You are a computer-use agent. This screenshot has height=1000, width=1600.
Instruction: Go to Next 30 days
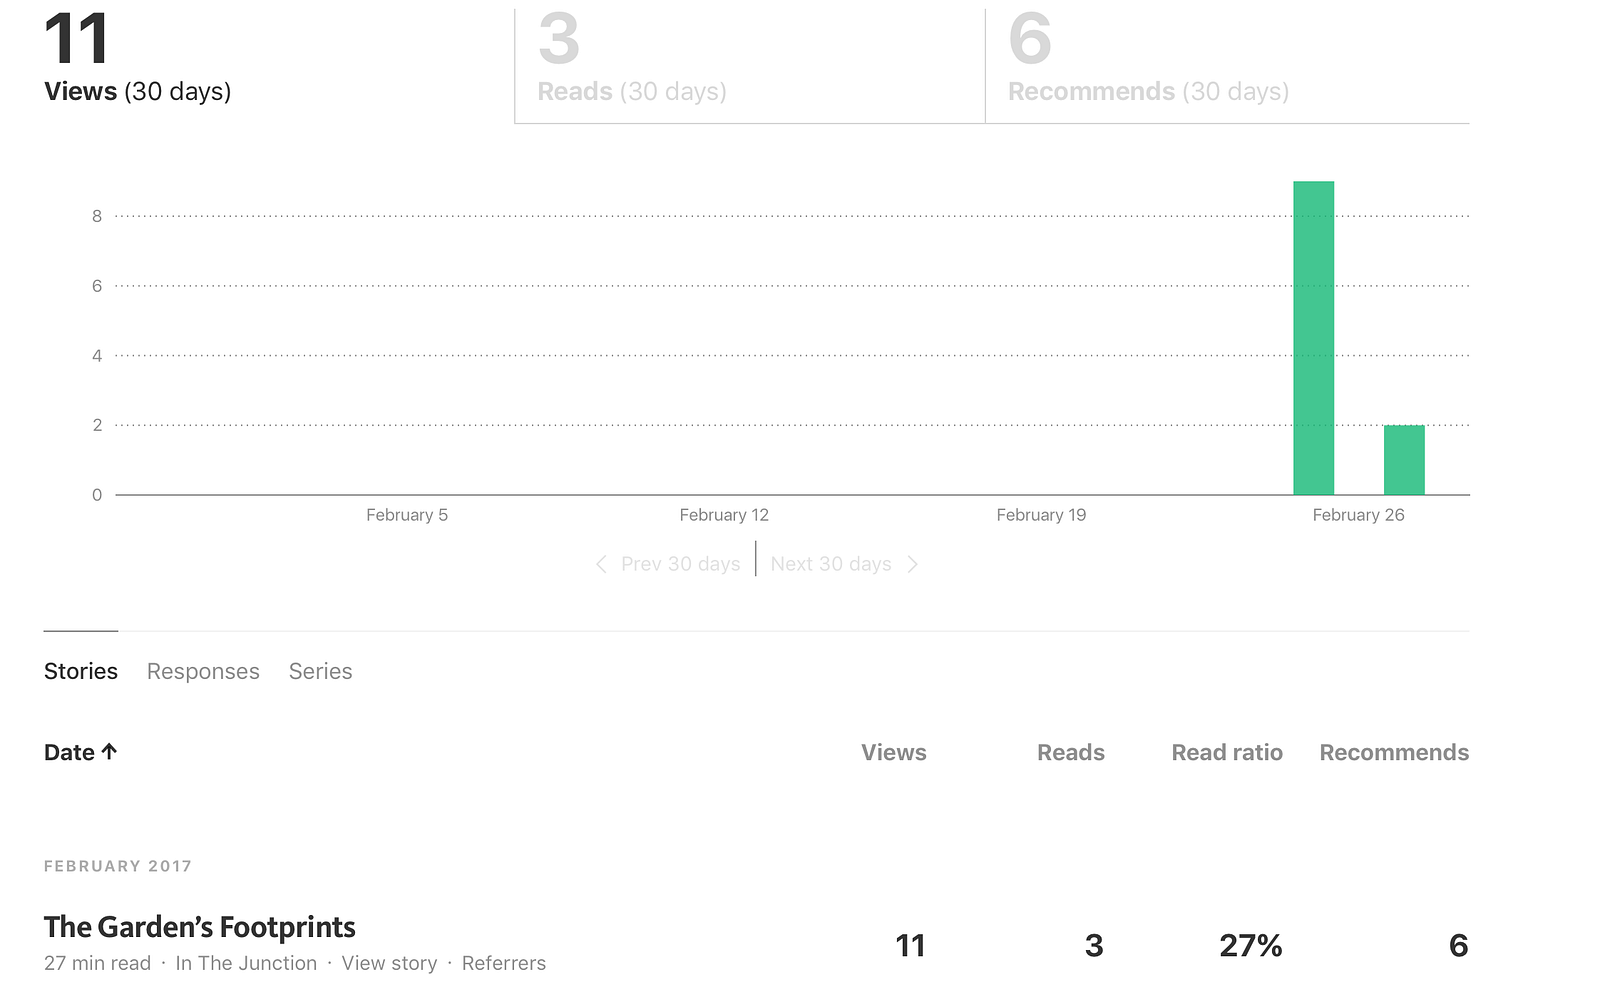click(x=831, y=564)
